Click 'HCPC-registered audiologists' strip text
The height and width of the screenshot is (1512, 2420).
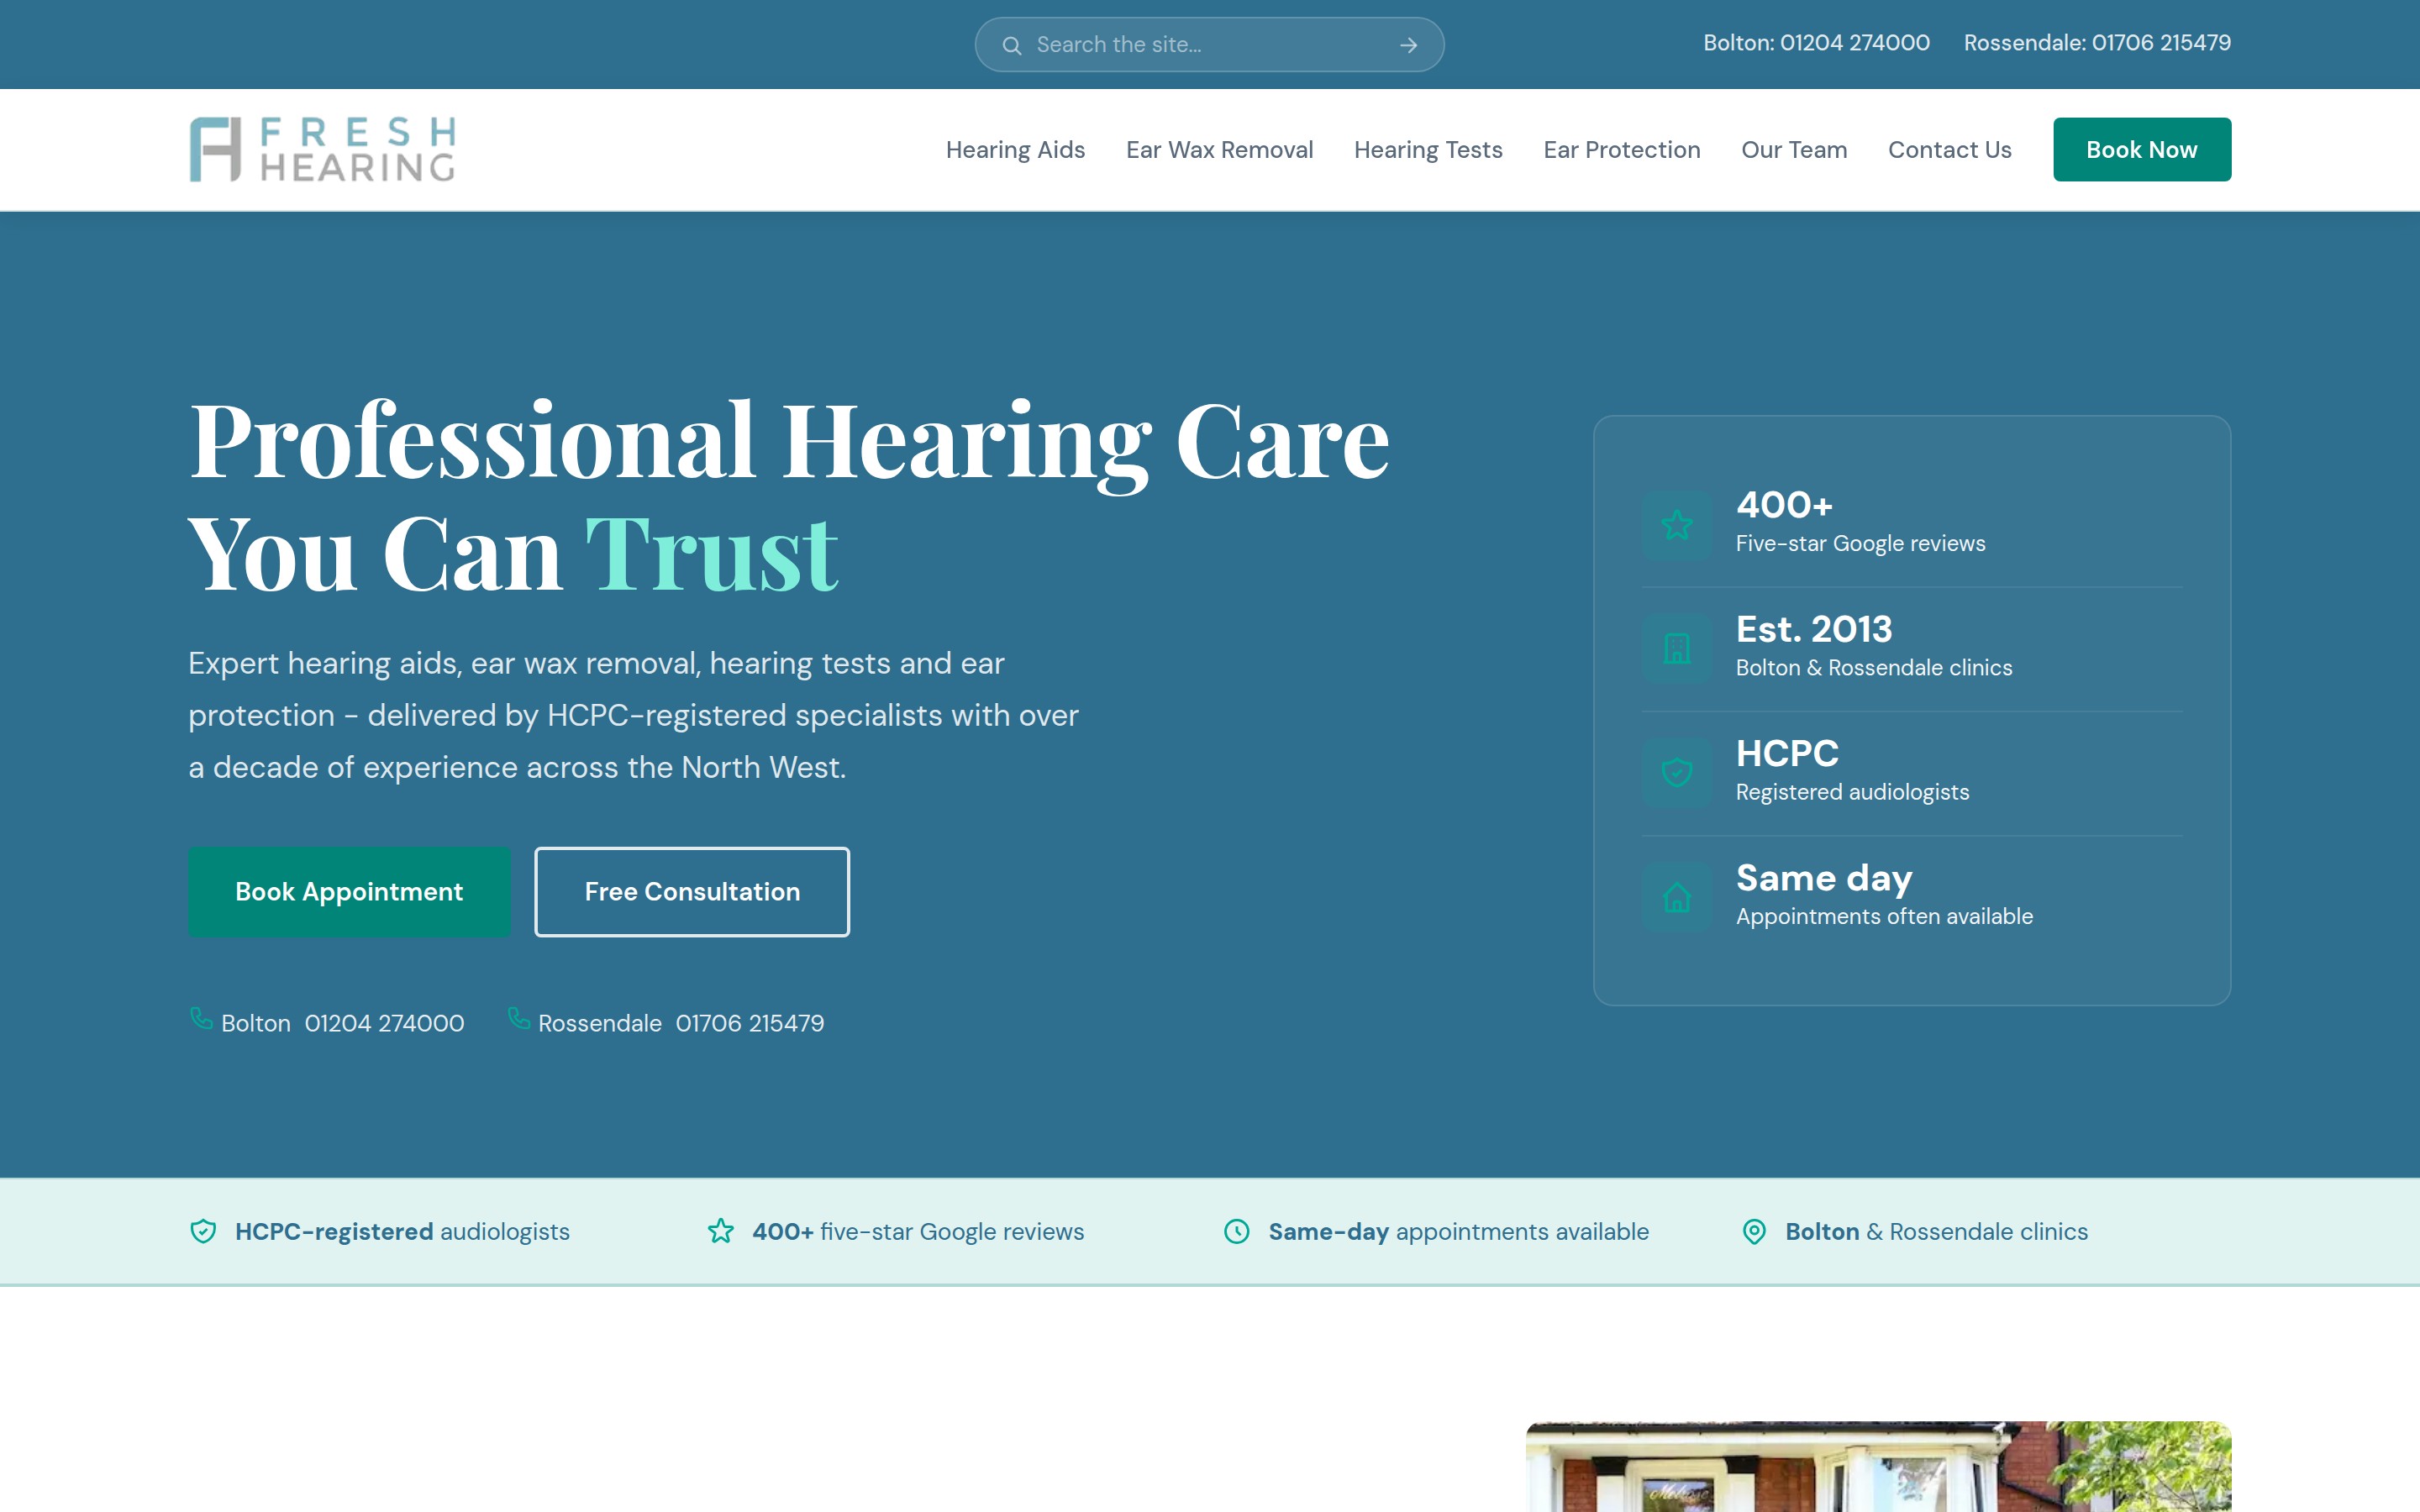(402, 1231)
